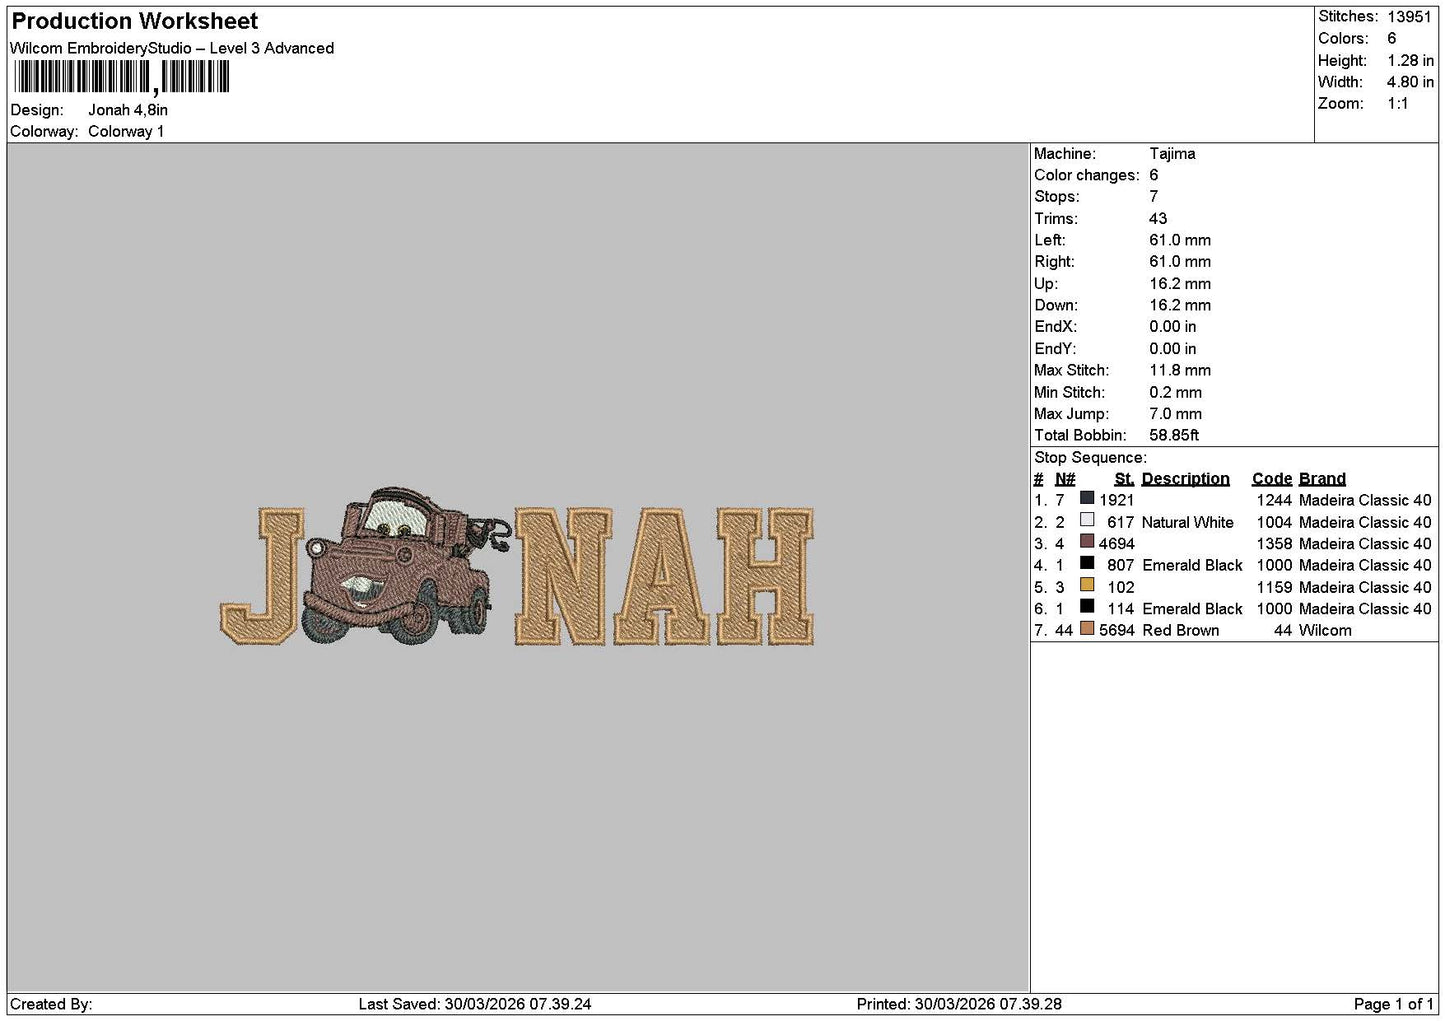Click the EndY value '0.00 in'
Viewport: 1445px width, 1021px height.
(1172, 349)
